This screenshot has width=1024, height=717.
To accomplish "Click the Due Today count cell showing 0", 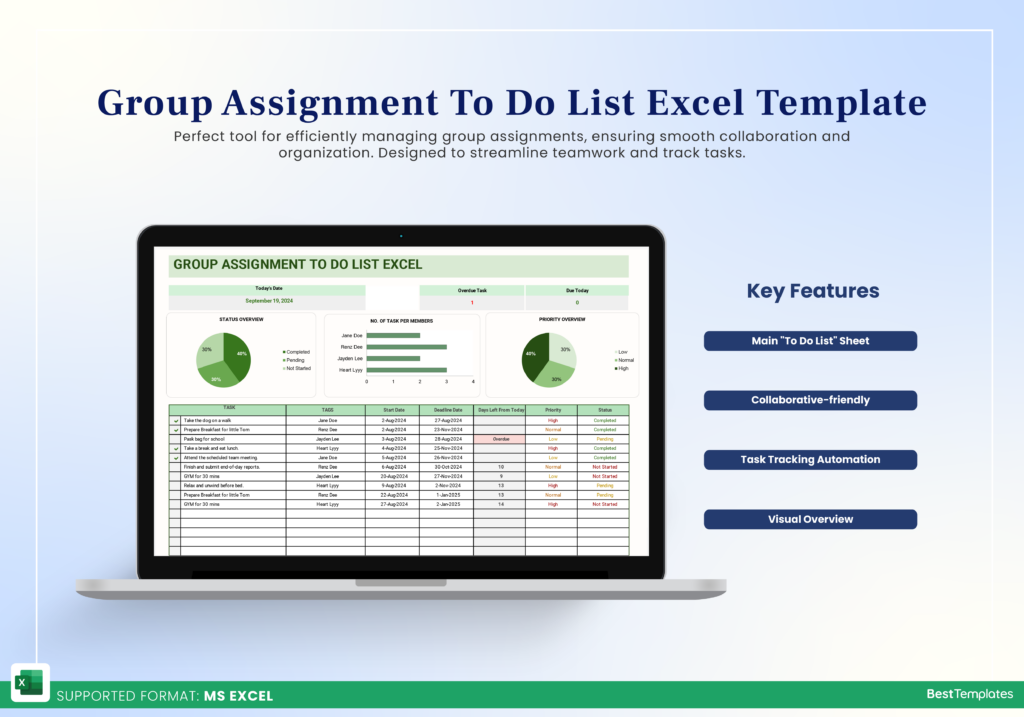I will point(577,303).
